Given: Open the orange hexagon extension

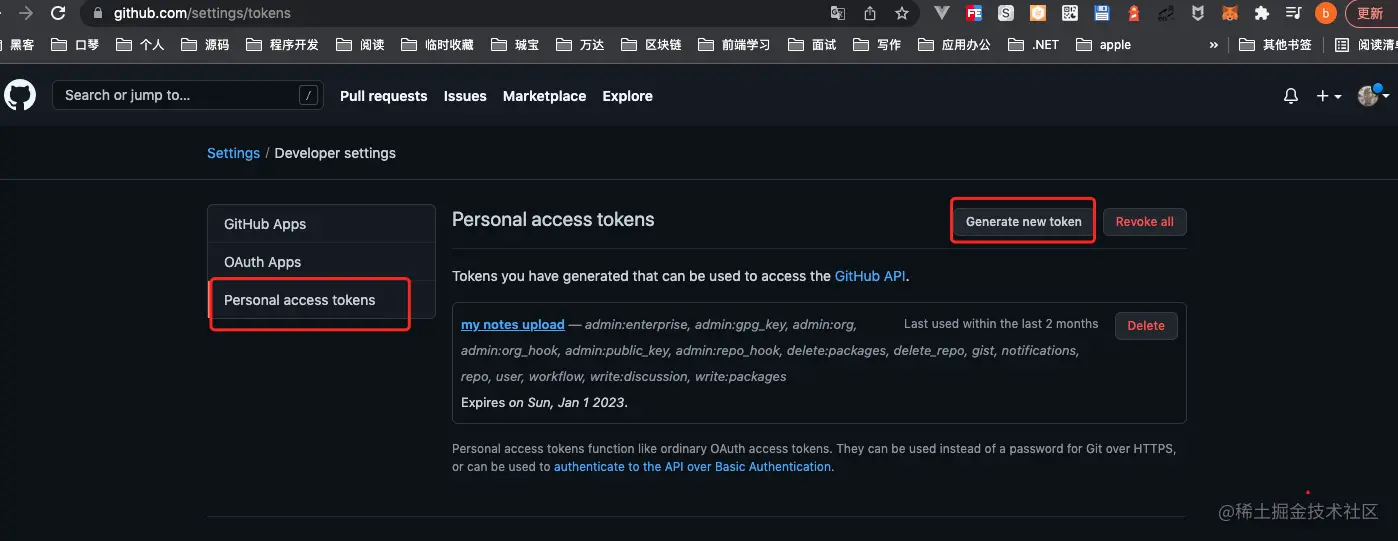Looking at the screenshot, I should point(1038,13).
